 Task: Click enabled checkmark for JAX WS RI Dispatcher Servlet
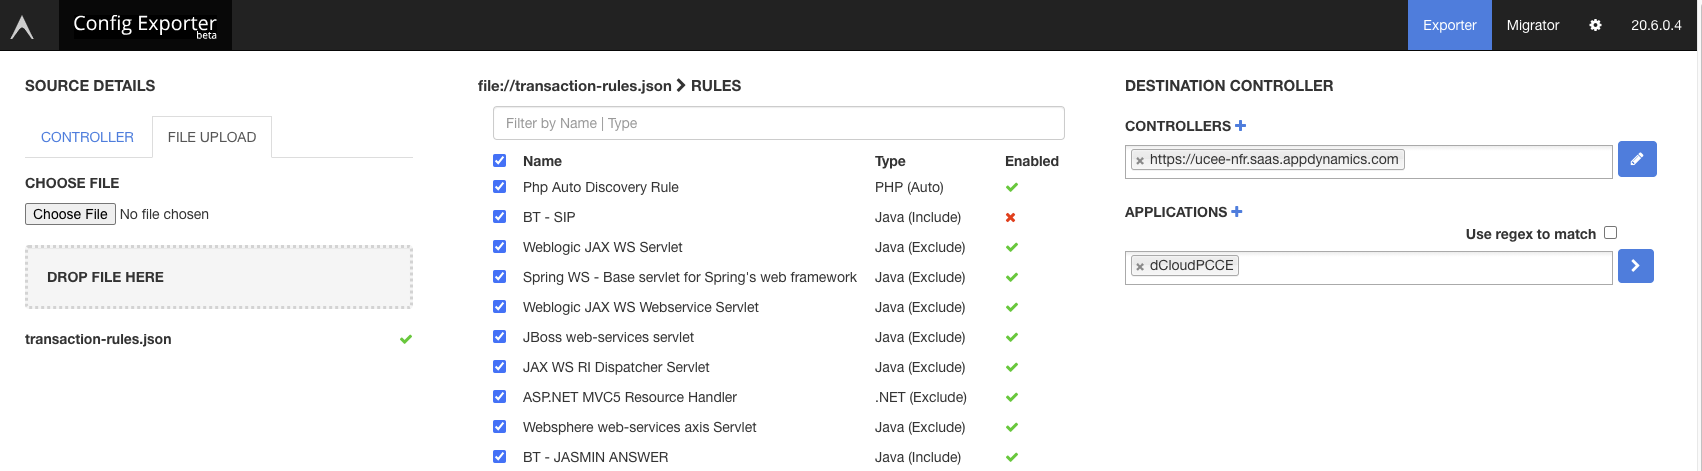pyautogui.click(x=1012, y=367)
